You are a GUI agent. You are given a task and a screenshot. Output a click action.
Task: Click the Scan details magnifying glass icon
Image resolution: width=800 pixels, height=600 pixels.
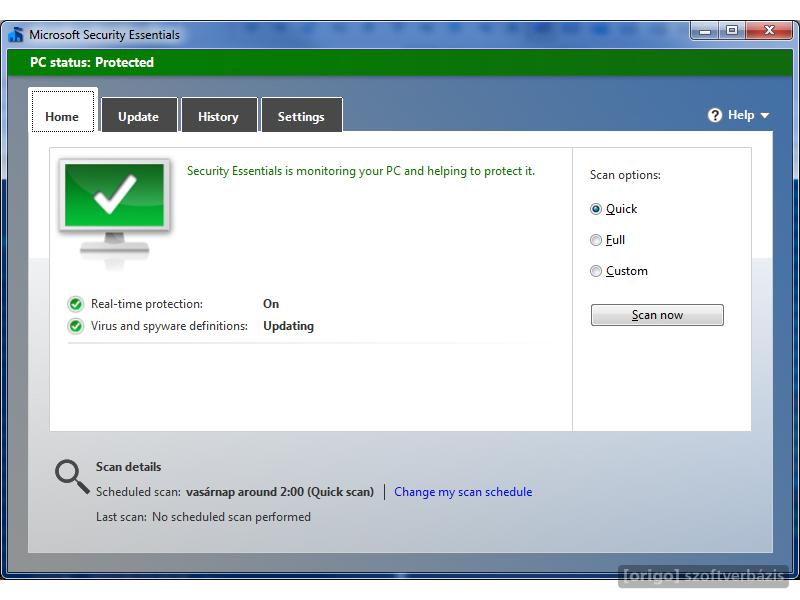tap(72, 477)
